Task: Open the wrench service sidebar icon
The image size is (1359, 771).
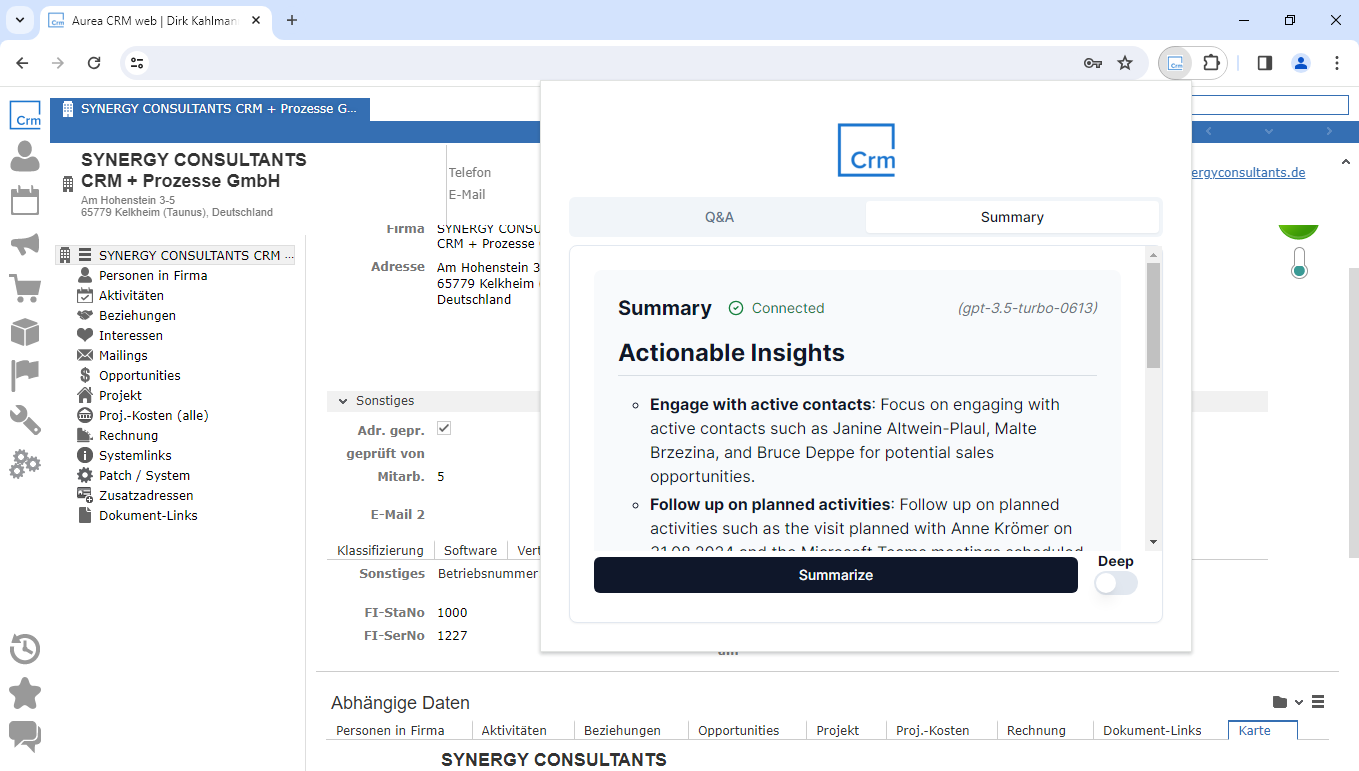Action: 25,420
